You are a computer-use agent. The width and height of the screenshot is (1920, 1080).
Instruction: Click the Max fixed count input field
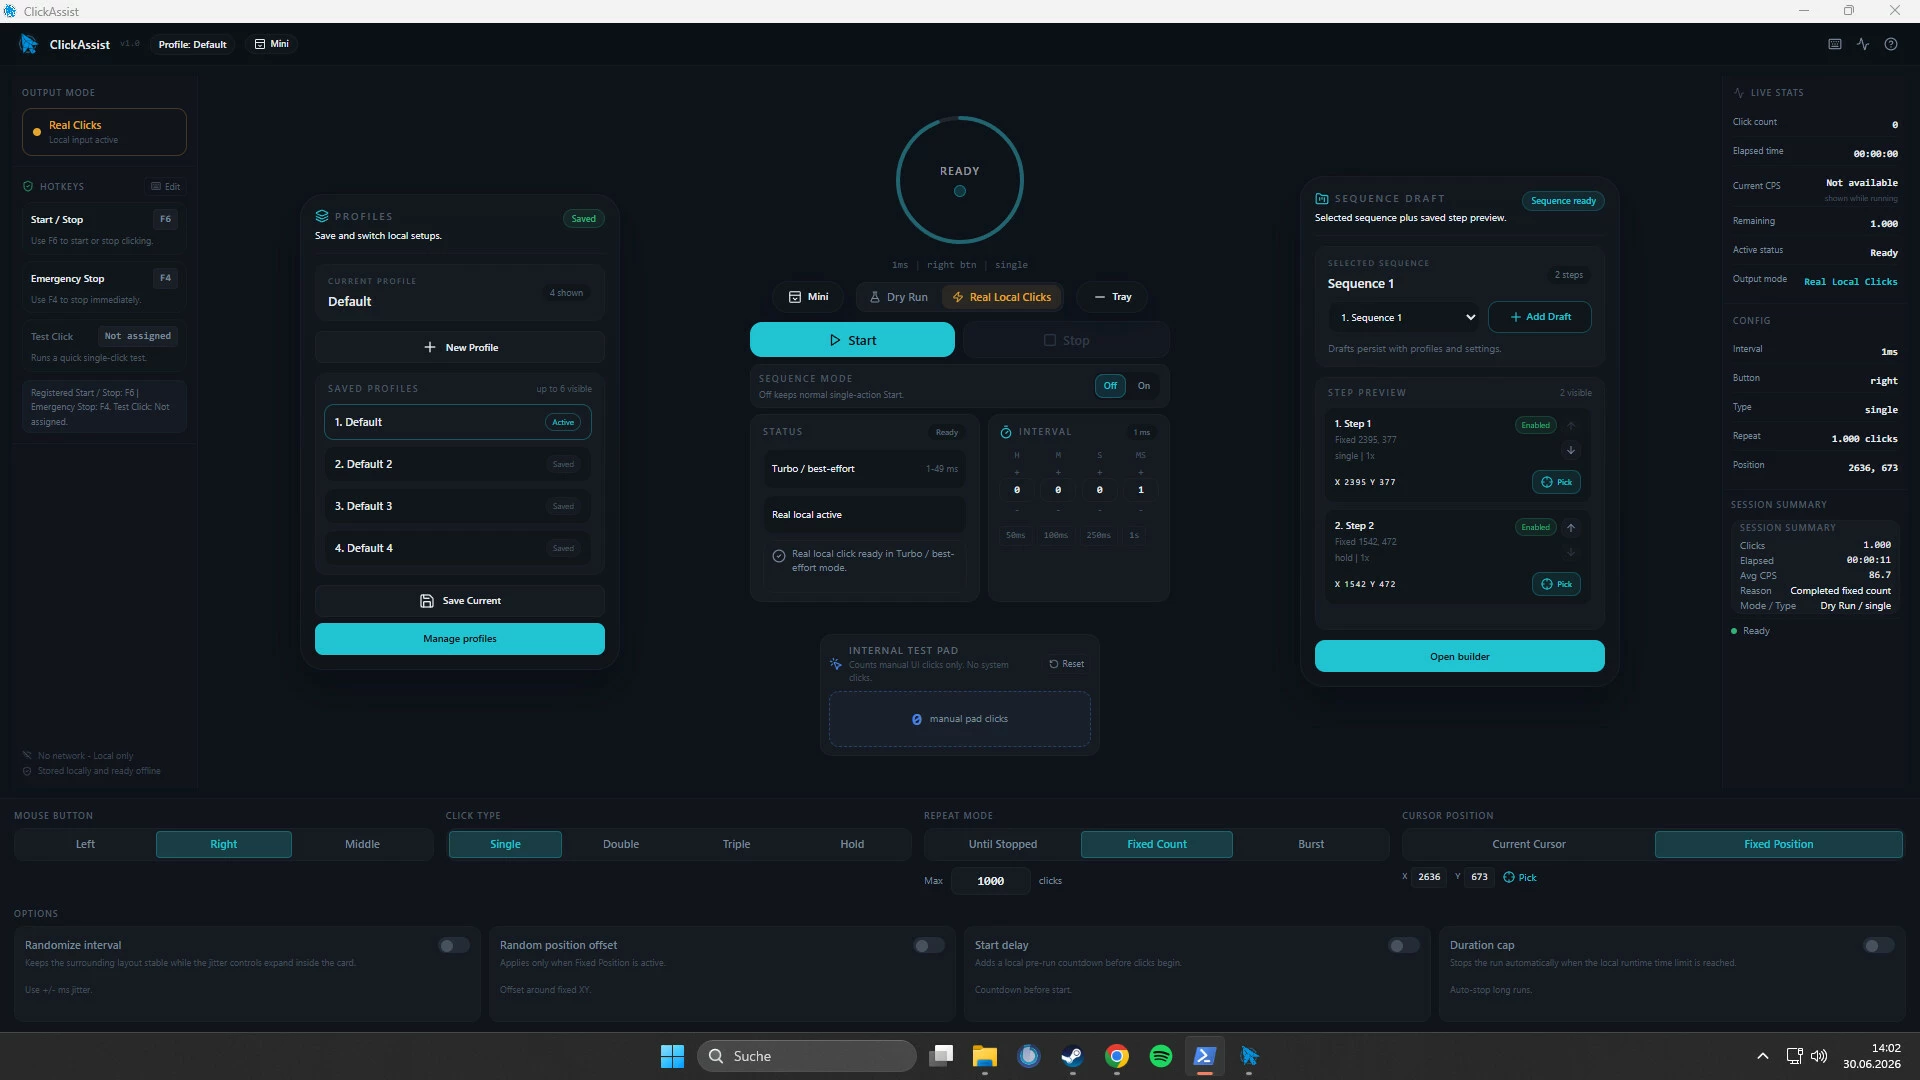pos(990,881)
